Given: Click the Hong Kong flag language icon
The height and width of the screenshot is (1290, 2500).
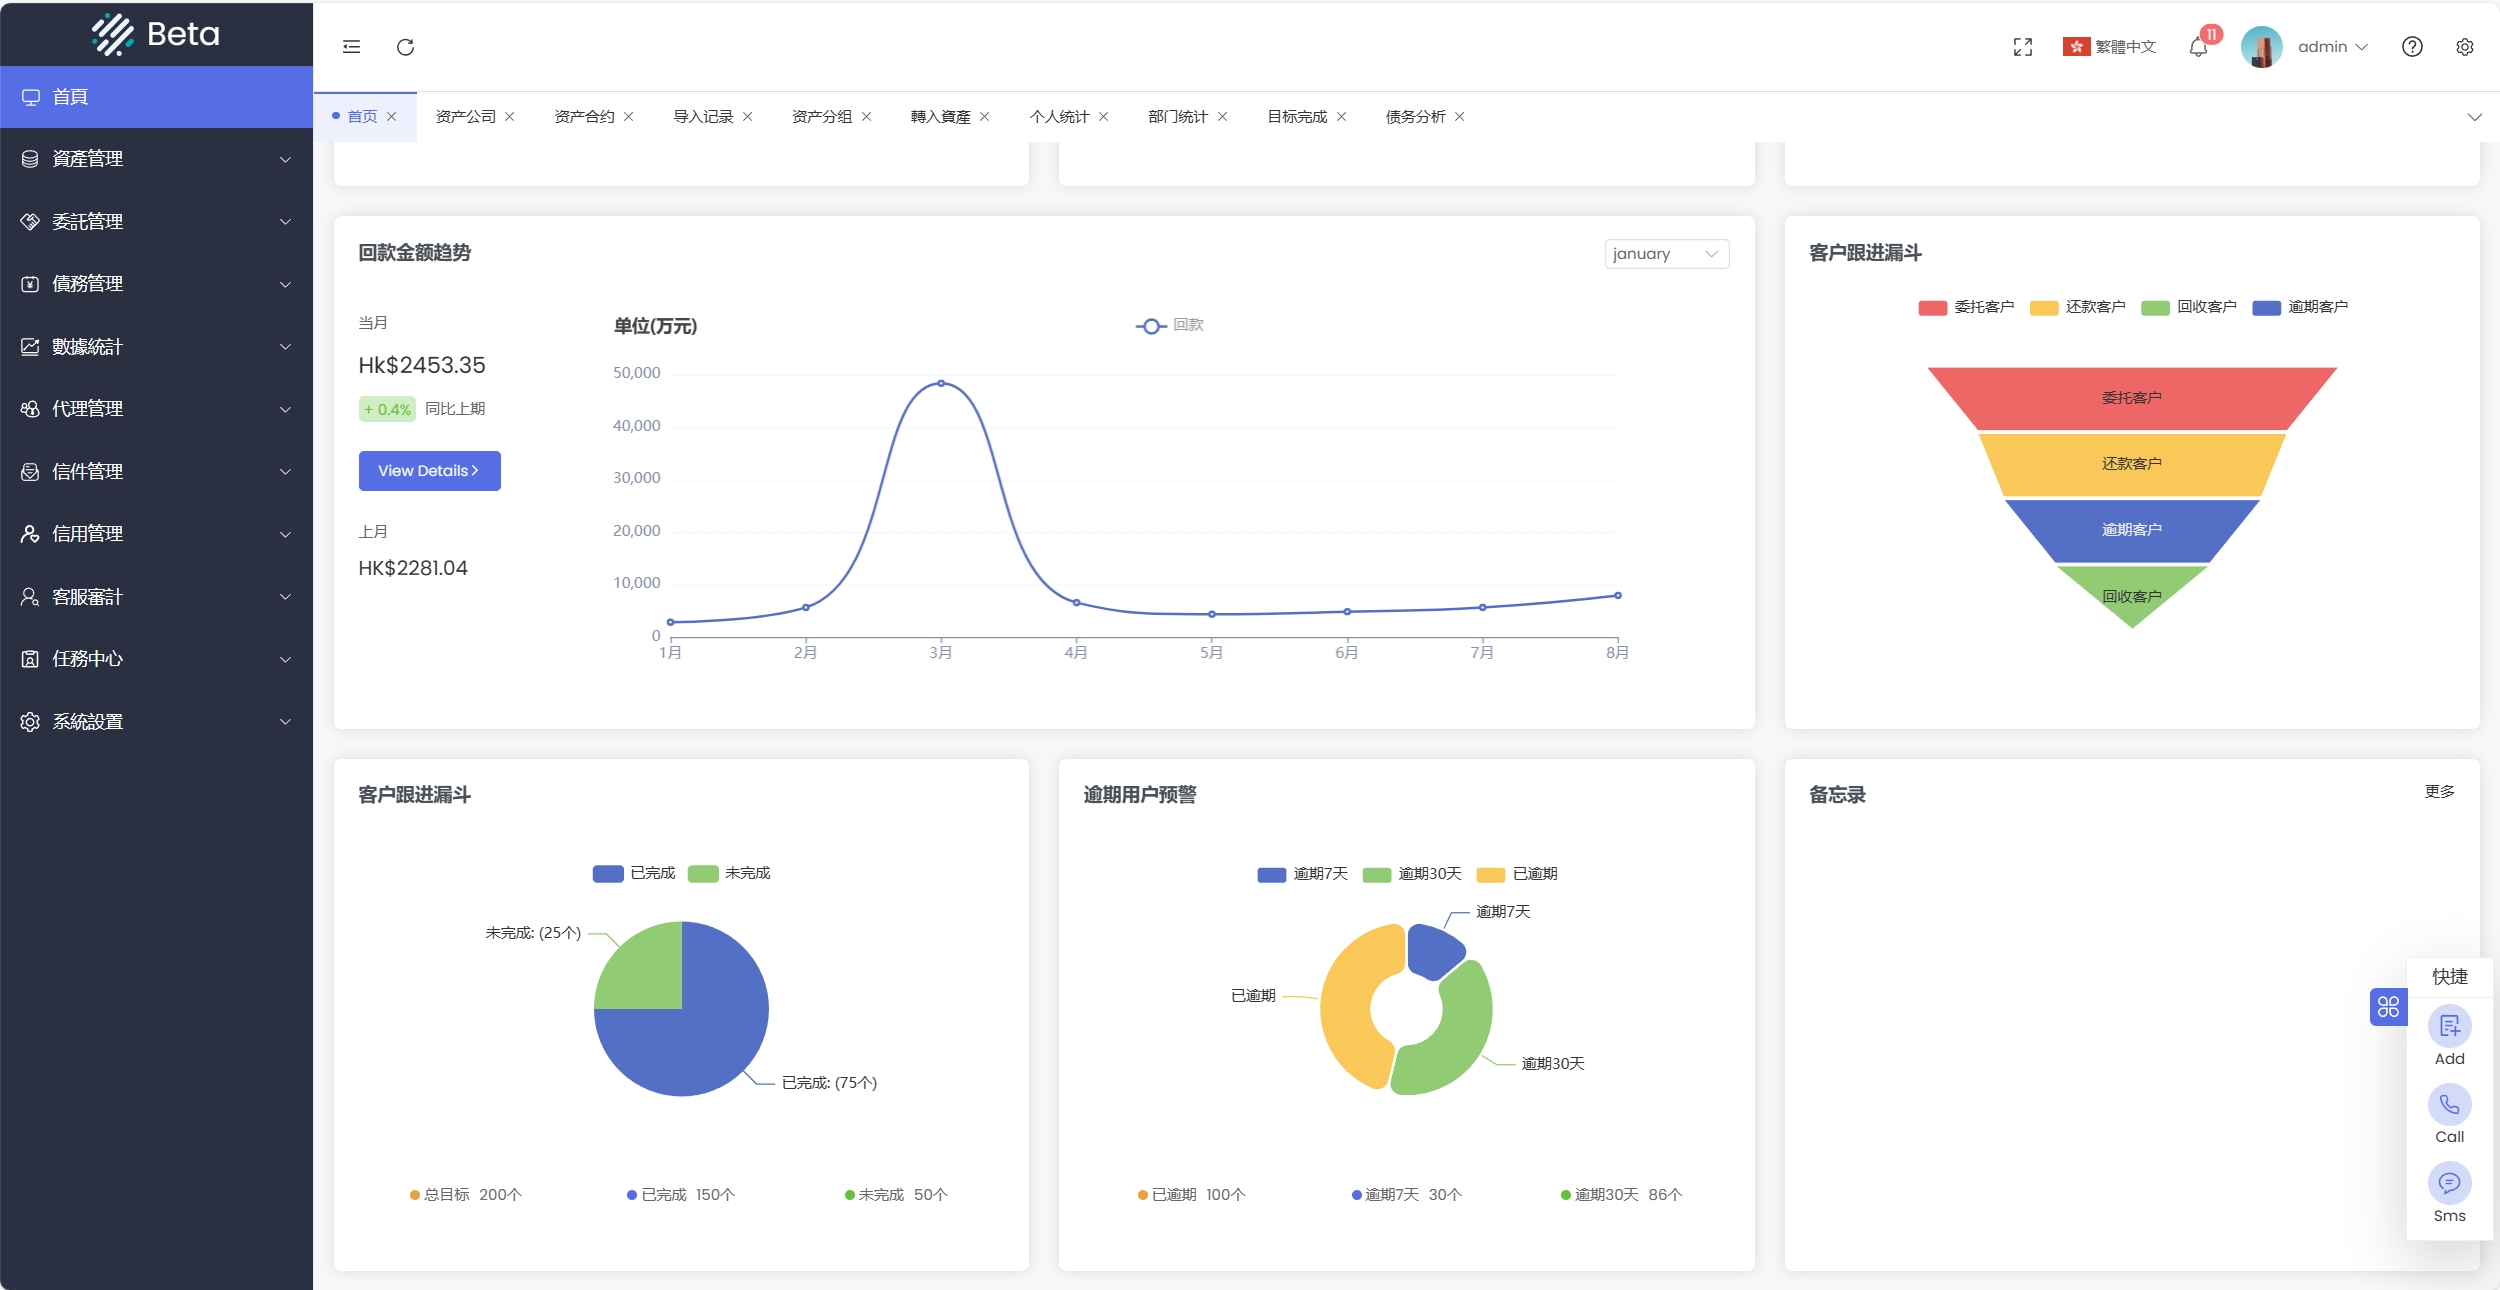Looking at the screenshot, I should click(2076, 47).
